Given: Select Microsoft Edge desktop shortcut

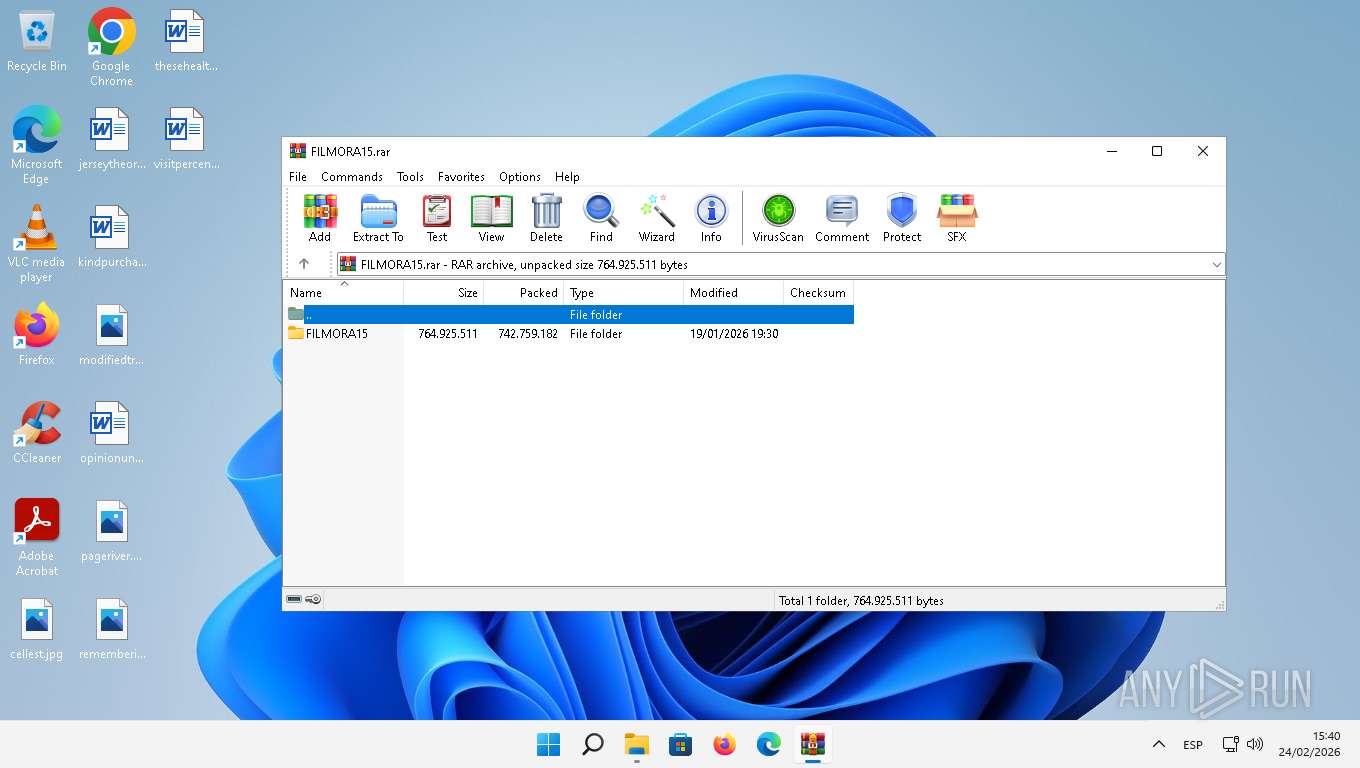Looking at the screenshot, I should [36, 146].
